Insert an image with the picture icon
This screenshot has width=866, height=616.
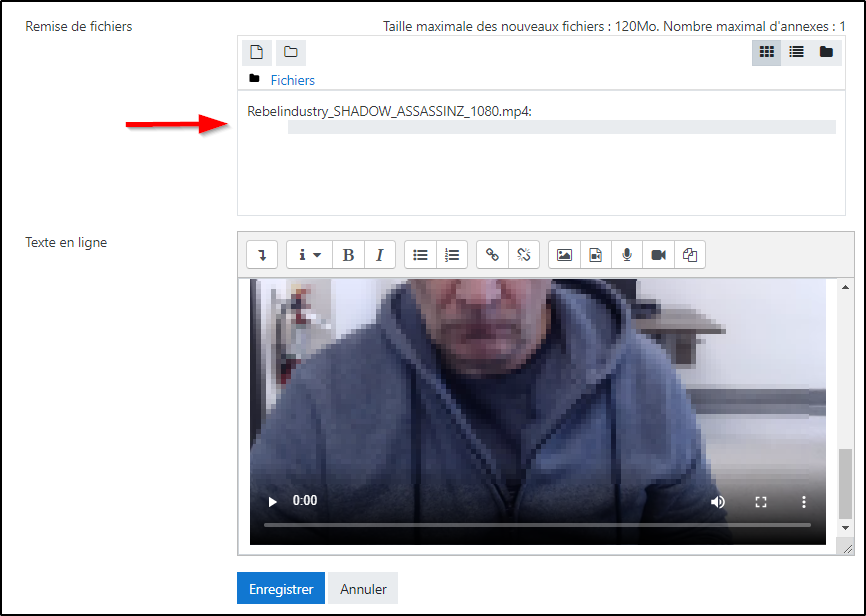tap(564, 255)
